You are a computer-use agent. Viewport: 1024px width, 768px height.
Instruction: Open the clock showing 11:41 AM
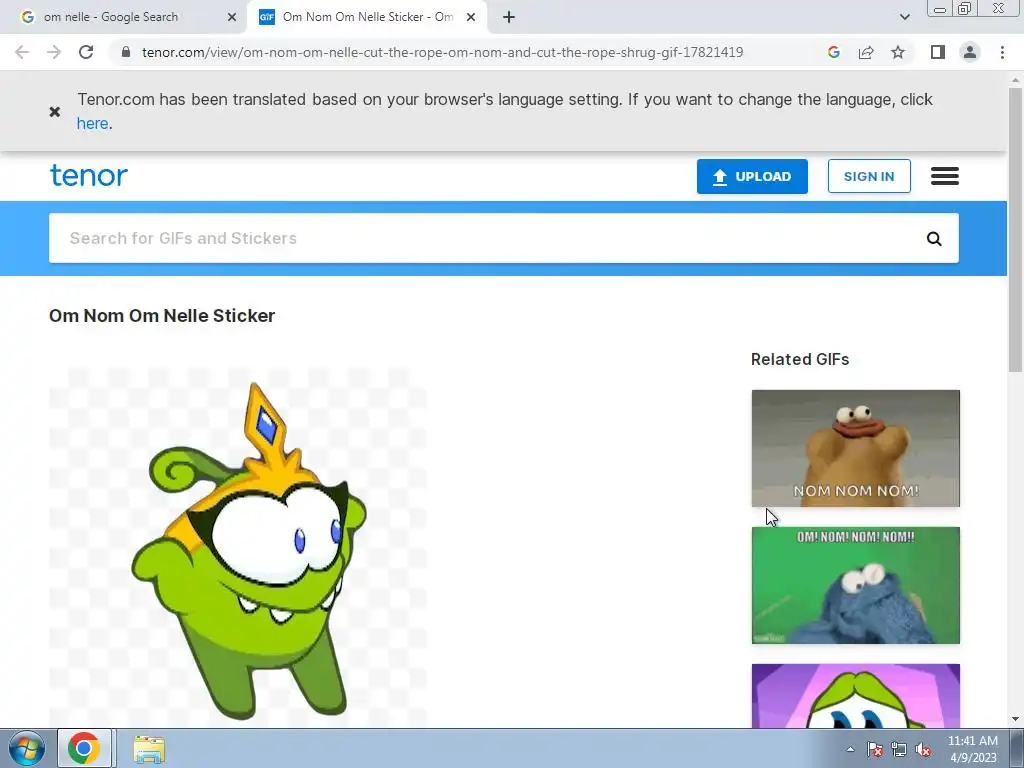coord(972,749)
